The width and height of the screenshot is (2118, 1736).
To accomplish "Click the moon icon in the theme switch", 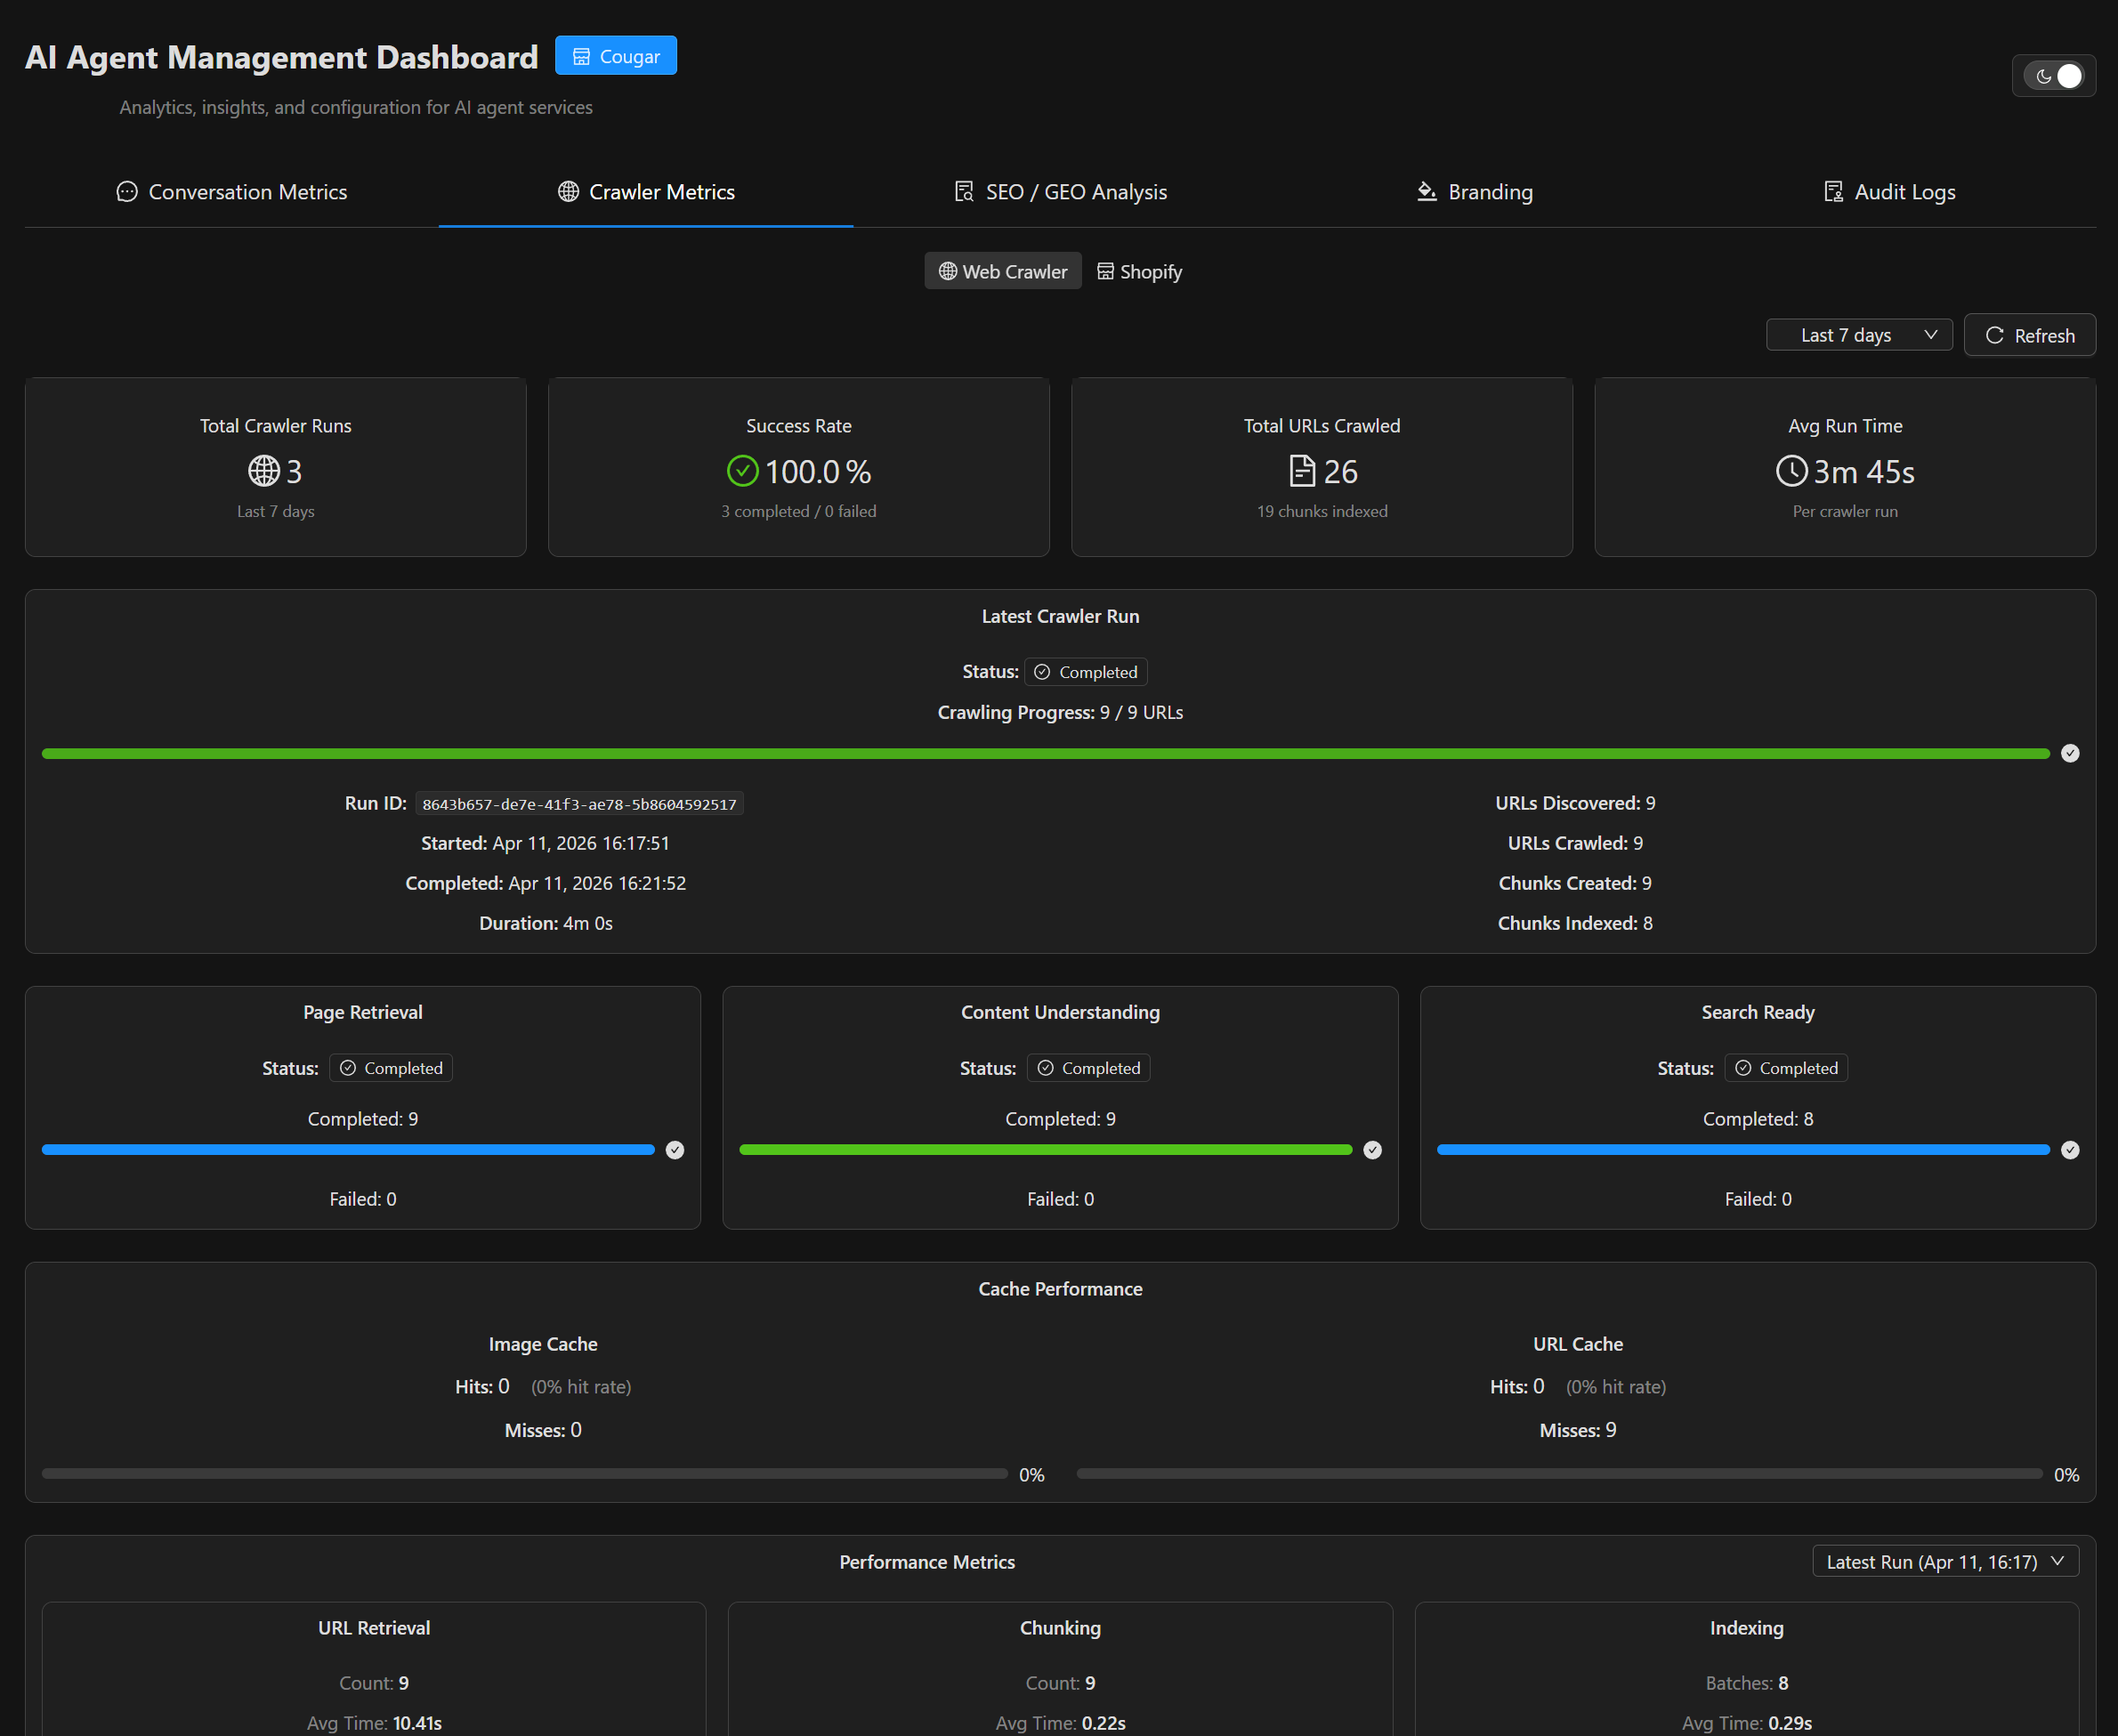I will pyautogui.click(x=2044, y=76).
